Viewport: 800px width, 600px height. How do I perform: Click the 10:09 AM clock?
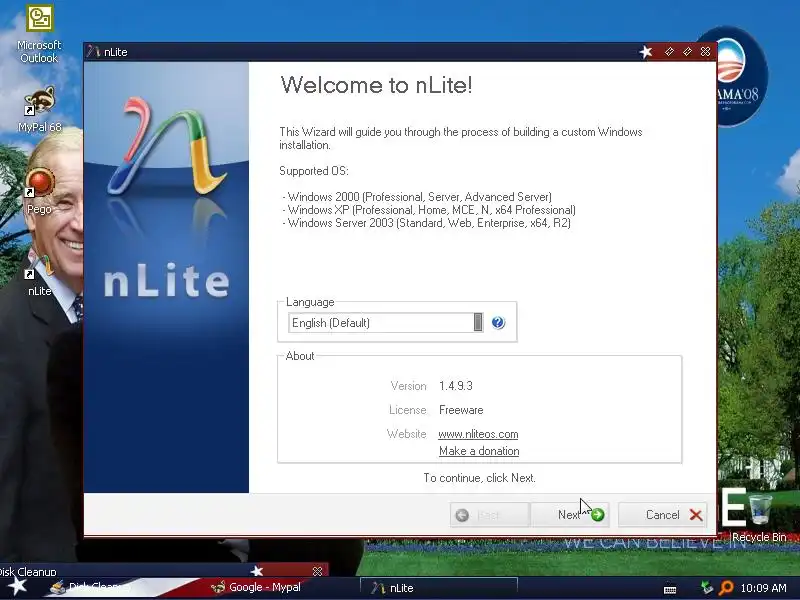(x=763, y=588)
